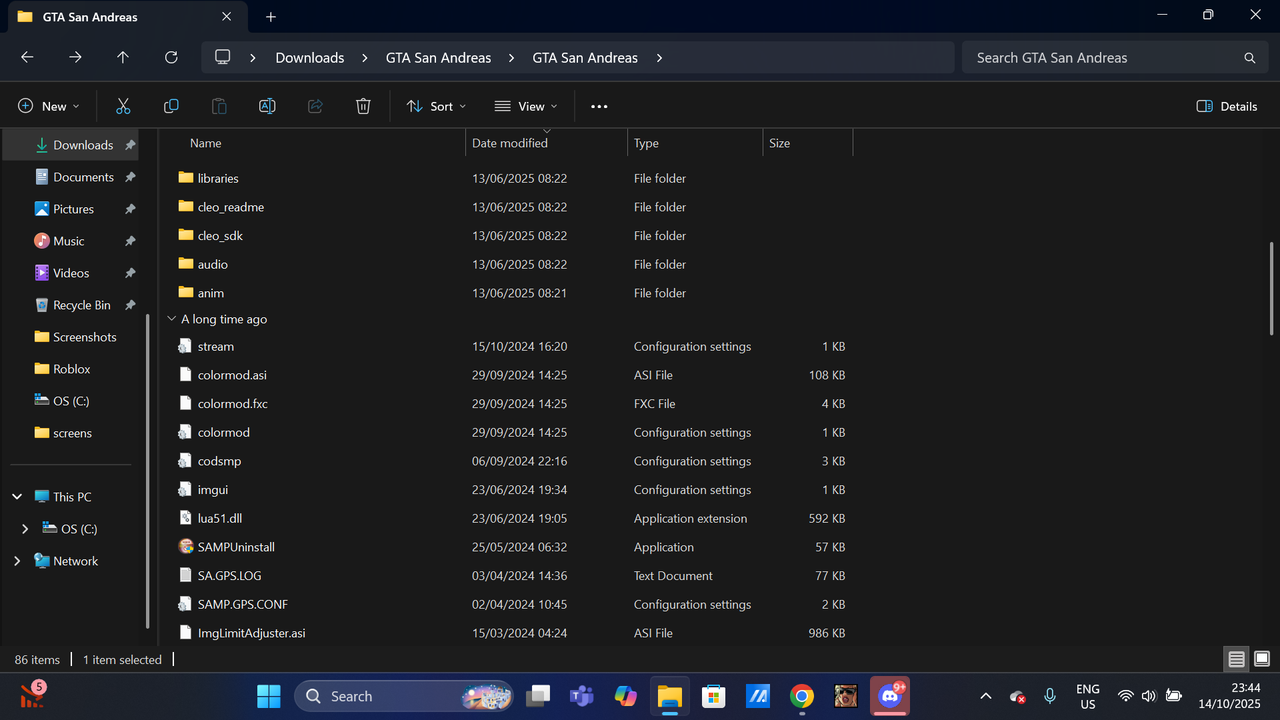The image size is (1280, 720).
Task: Open Windows Start menu
Action: (268, 696)
